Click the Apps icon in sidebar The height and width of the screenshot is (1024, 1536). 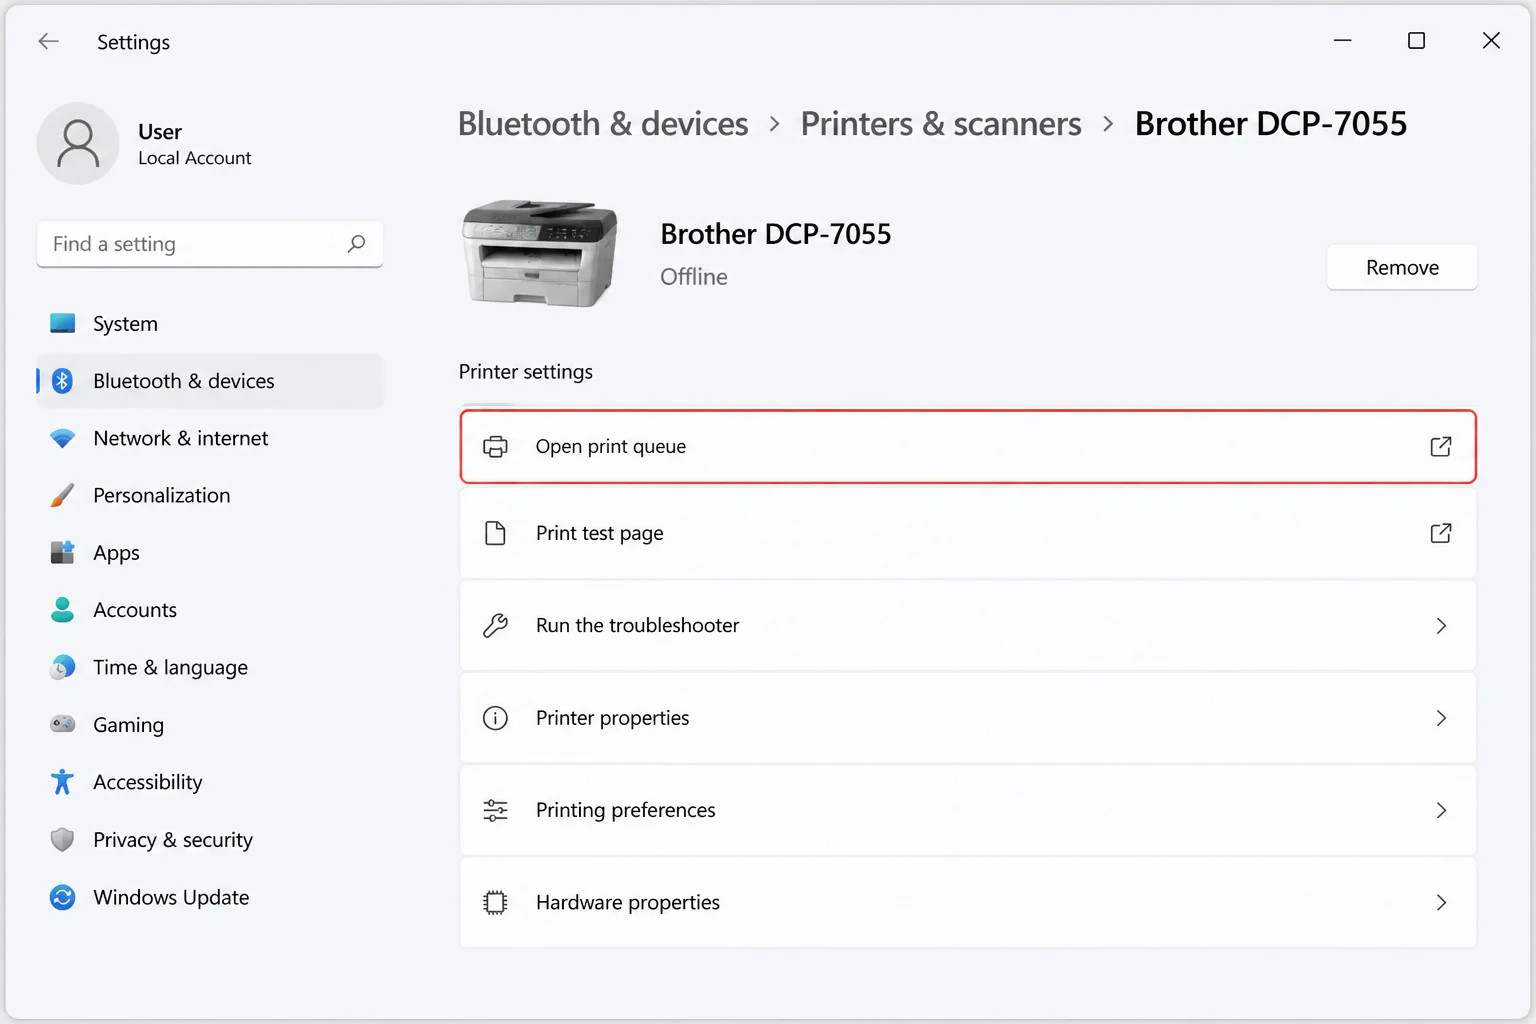click(x=62, y=552)
